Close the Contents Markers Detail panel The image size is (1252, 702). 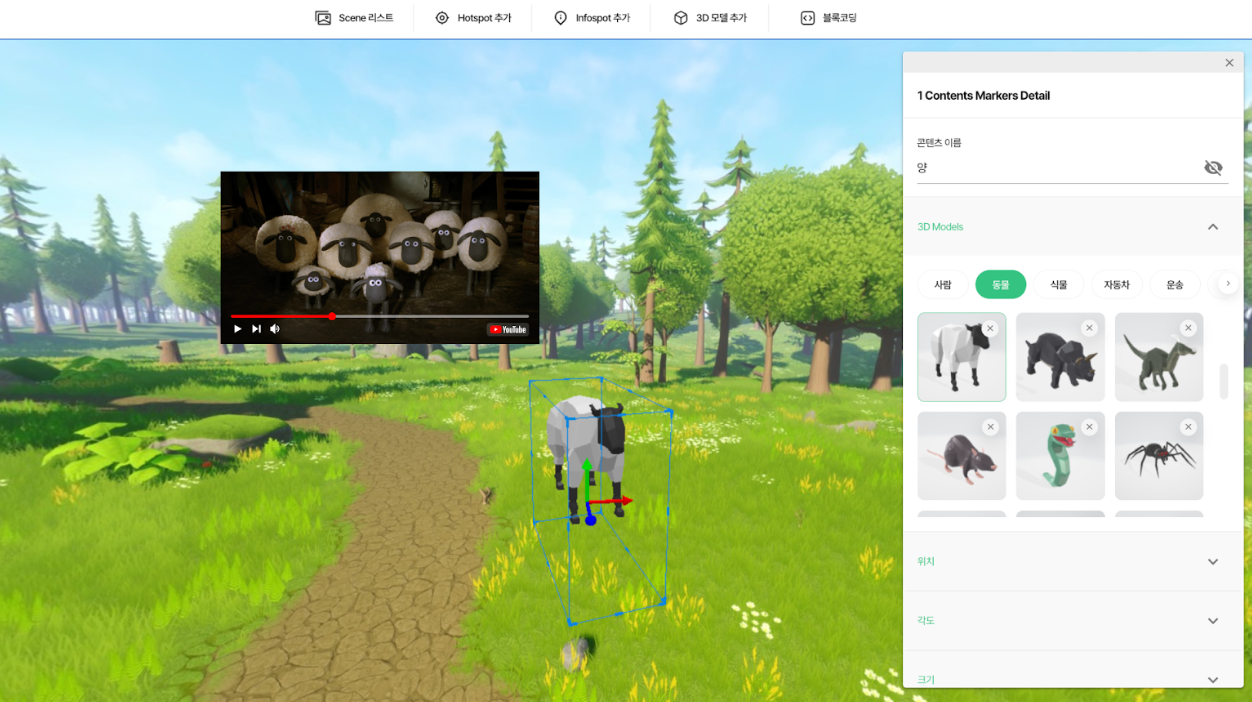point(1229,63)
